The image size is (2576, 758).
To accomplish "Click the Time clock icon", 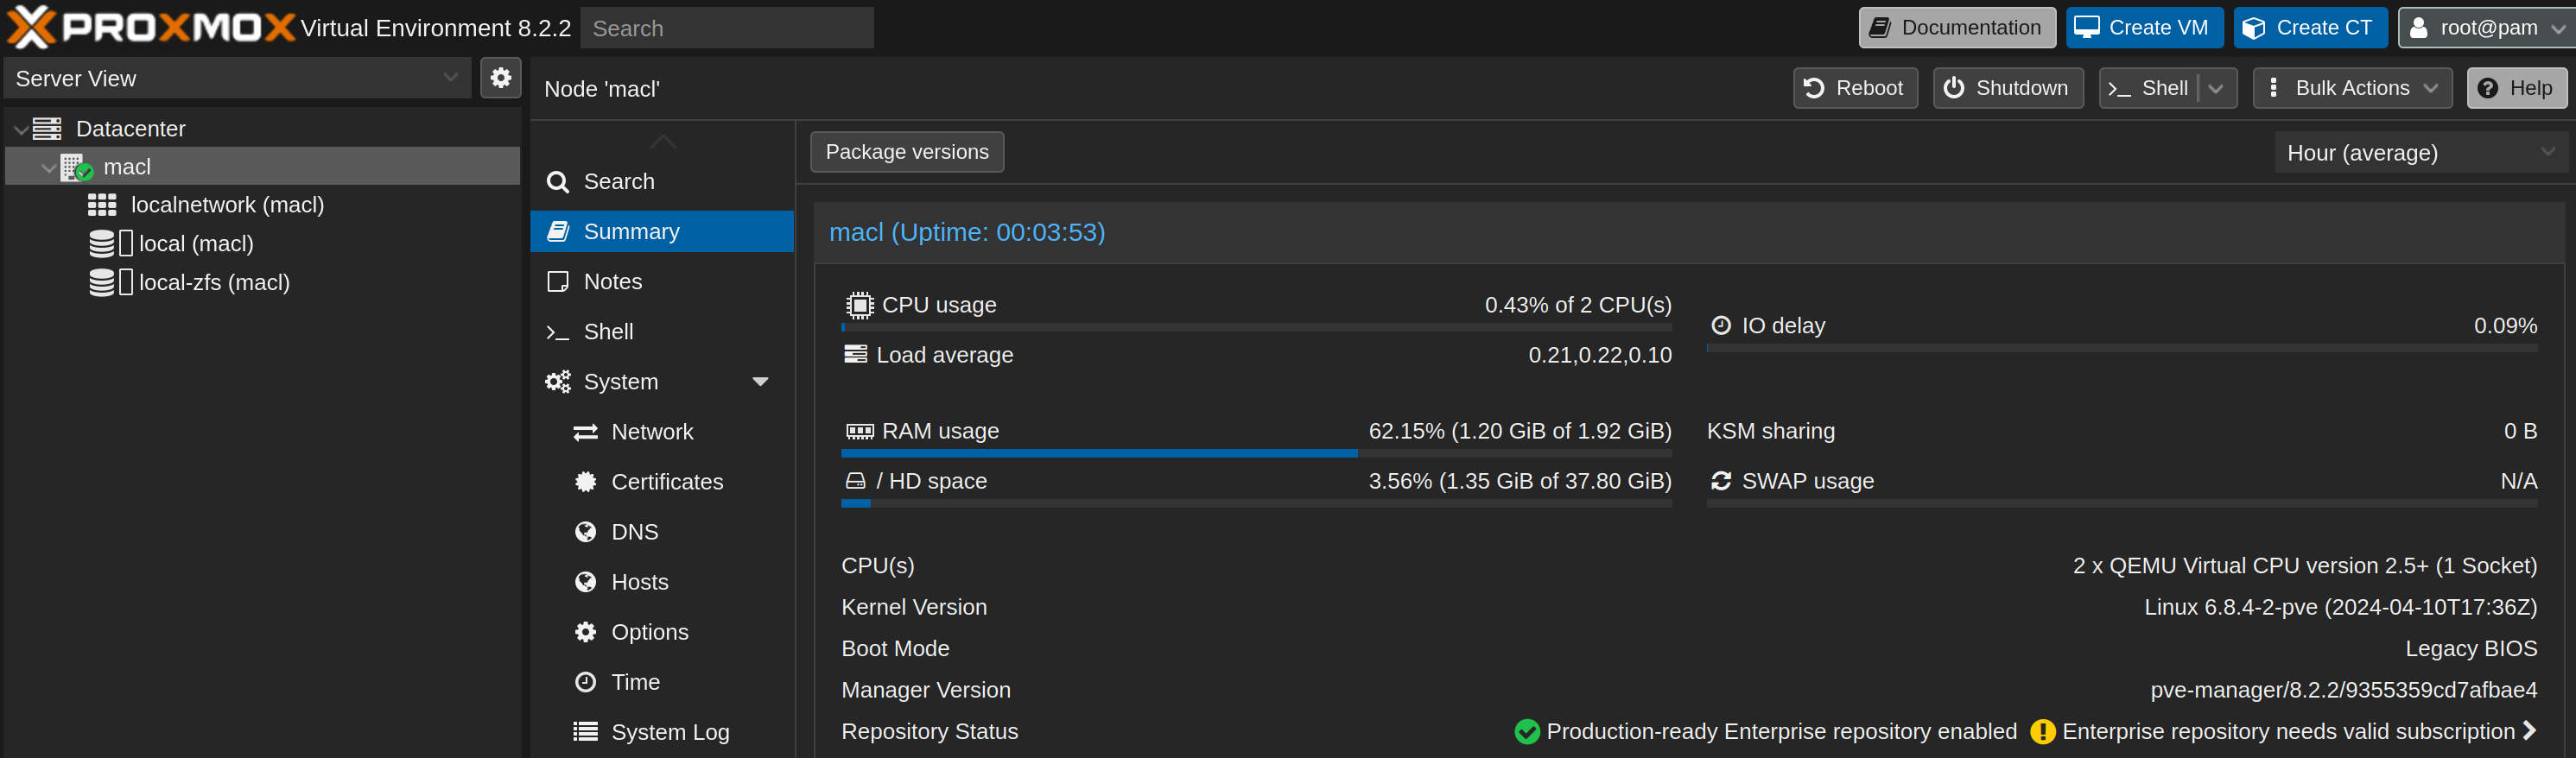I will pos(585,682).
